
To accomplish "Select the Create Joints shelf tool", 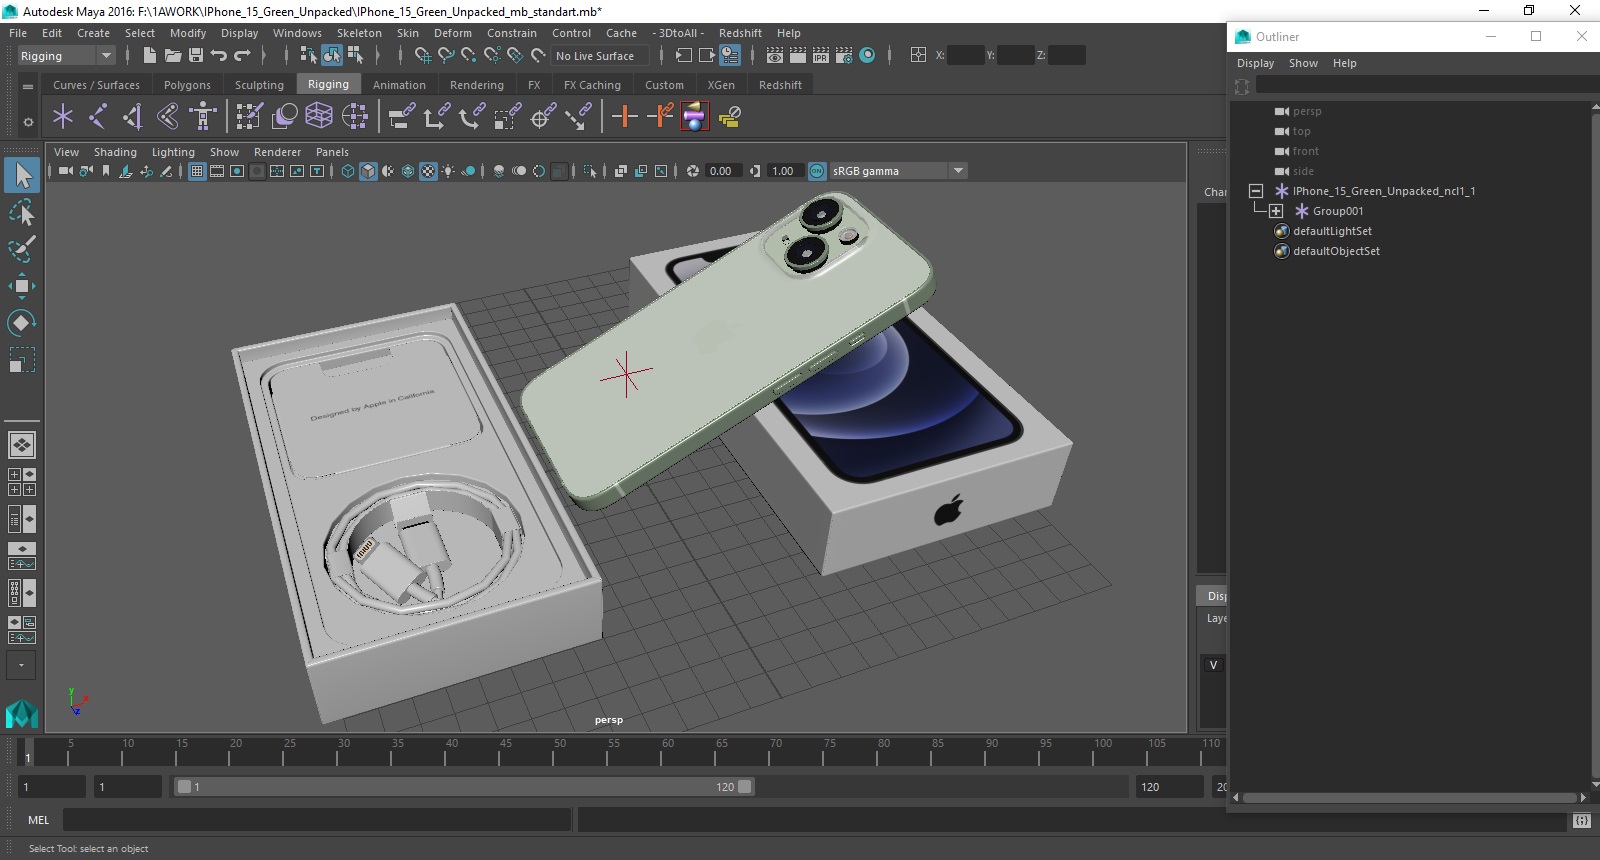I will (x=98, y=117).
